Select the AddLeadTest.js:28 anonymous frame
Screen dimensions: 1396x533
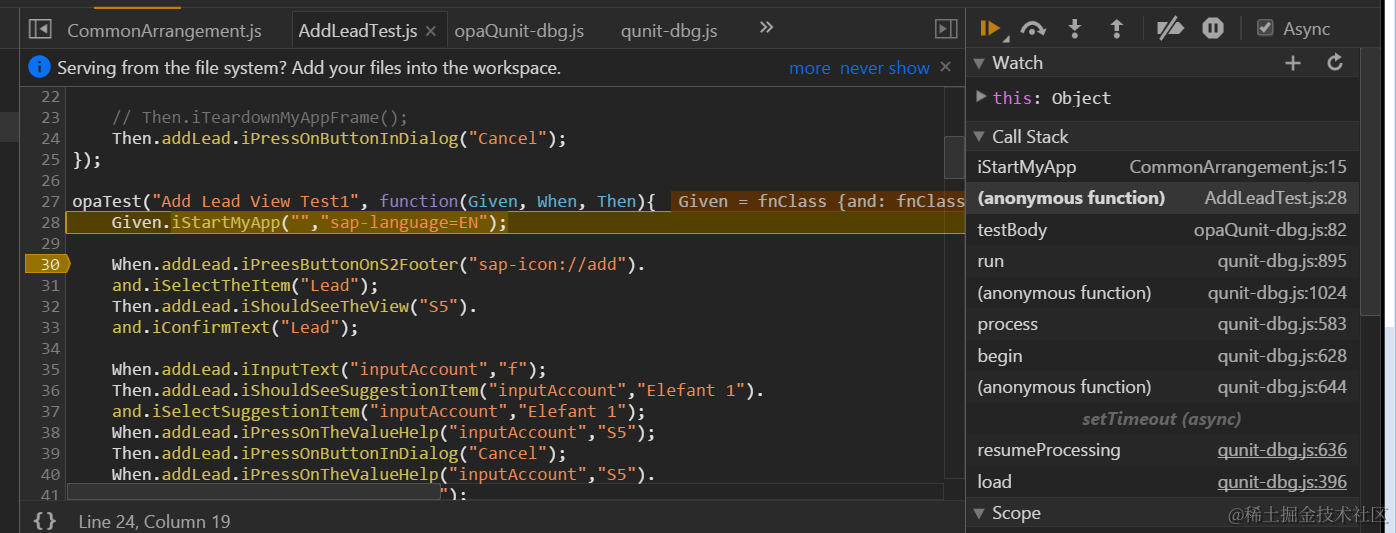[x=1162, y=198]
